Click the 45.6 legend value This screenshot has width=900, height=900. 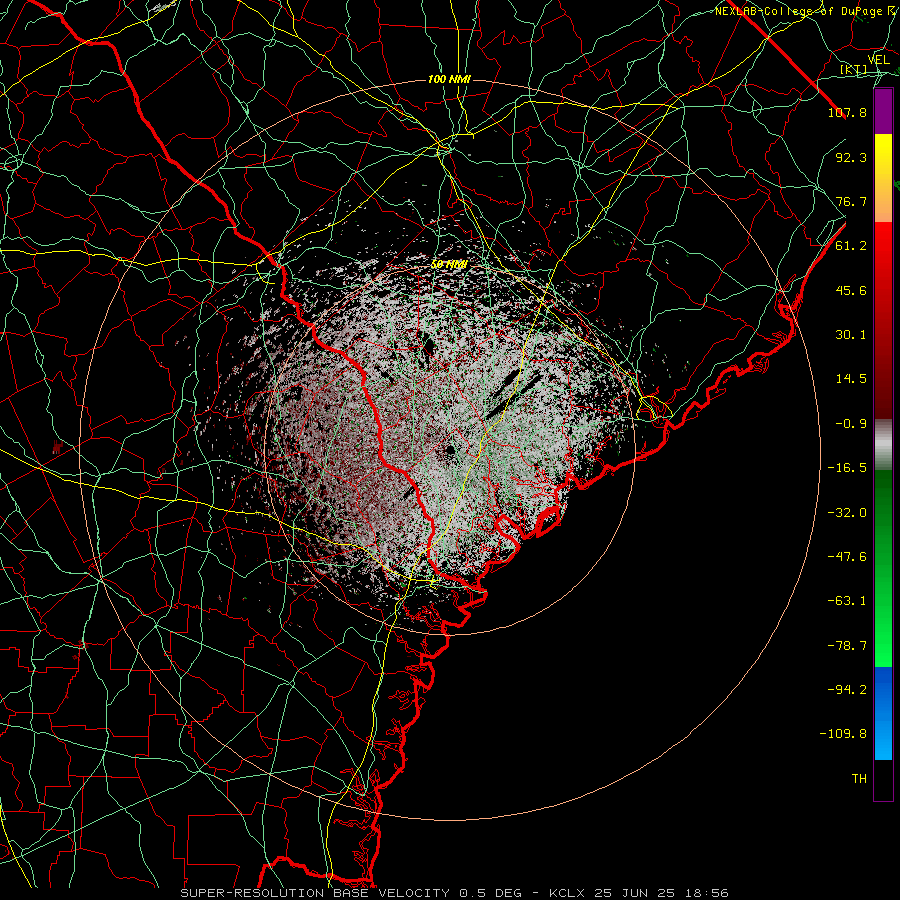[x=851, y=290]
